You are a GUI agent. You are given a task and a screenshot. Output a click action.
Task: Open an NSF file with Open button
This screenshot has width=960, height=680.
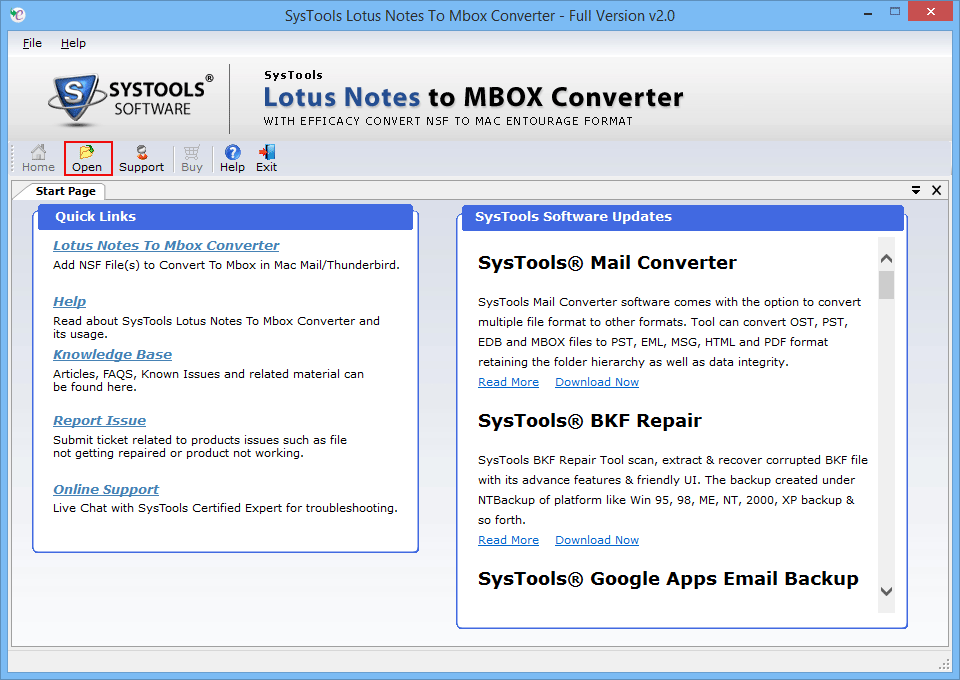point(88,159)
